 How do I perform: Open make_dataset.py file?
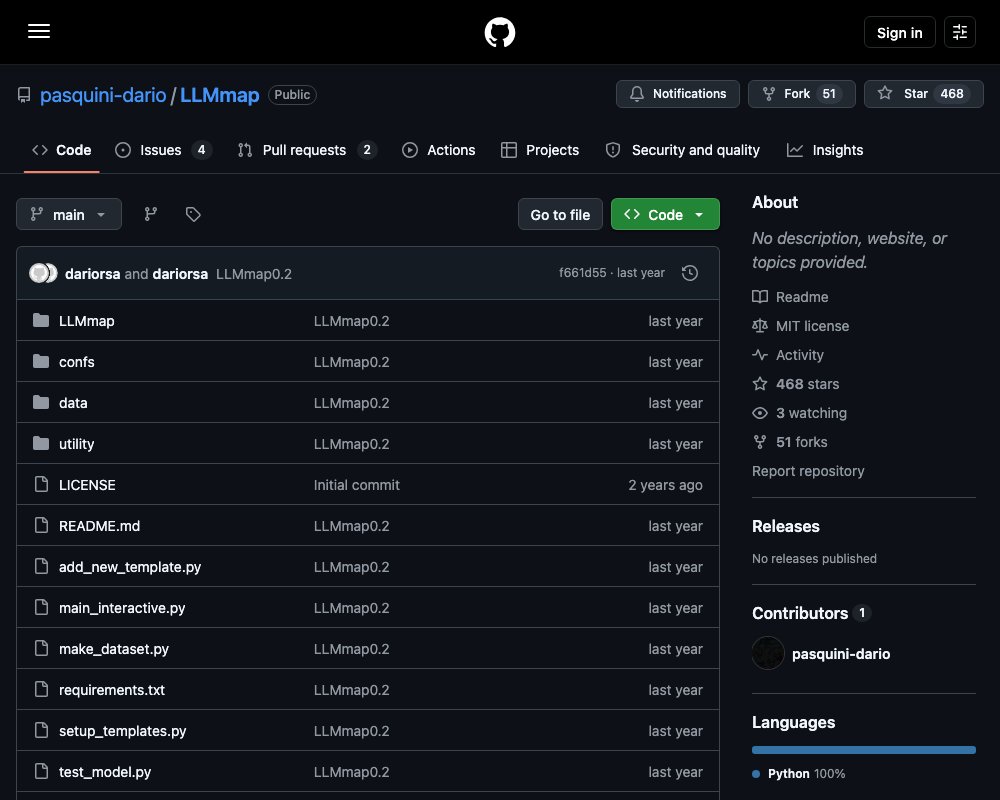click(x=114, y=649)
